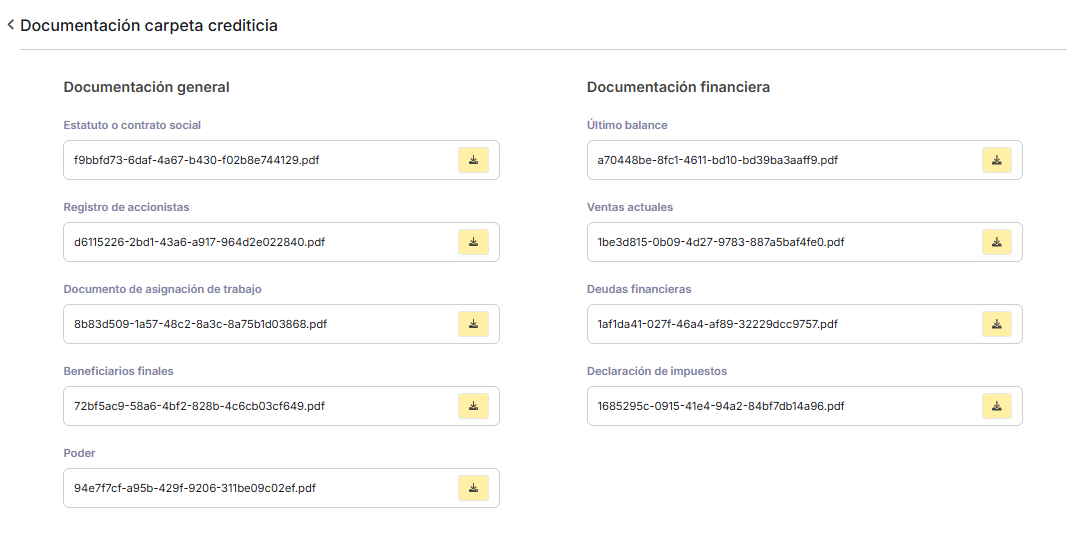Screen dimensions: 1074x540
Task: Click the 1af1da41 filename under Deudas financieras
Action: coord(717,324)
